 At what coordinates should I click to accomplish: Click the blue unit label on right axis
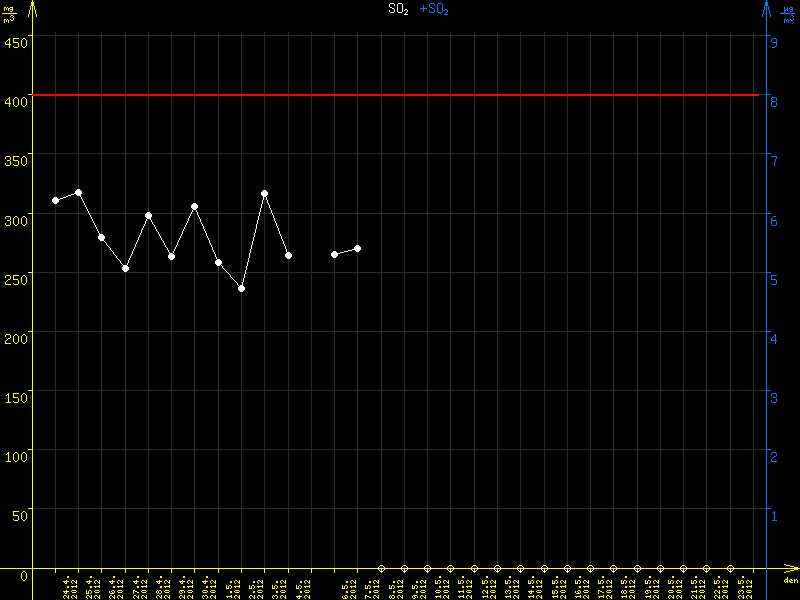[789, 14]
